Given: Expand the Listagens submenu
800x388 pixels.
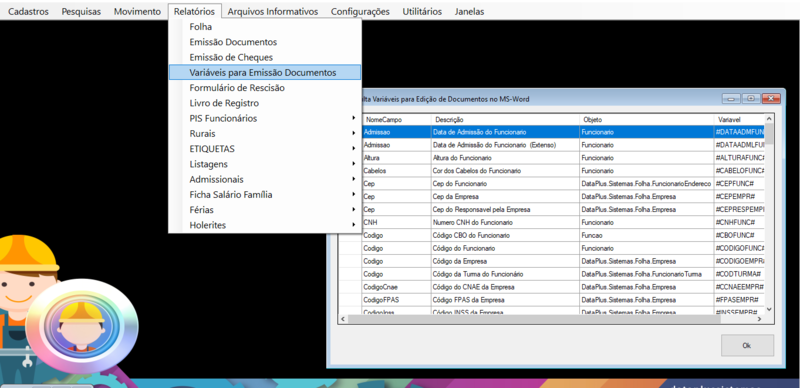Looking at the screenshot, I should [x=265, y=164].
